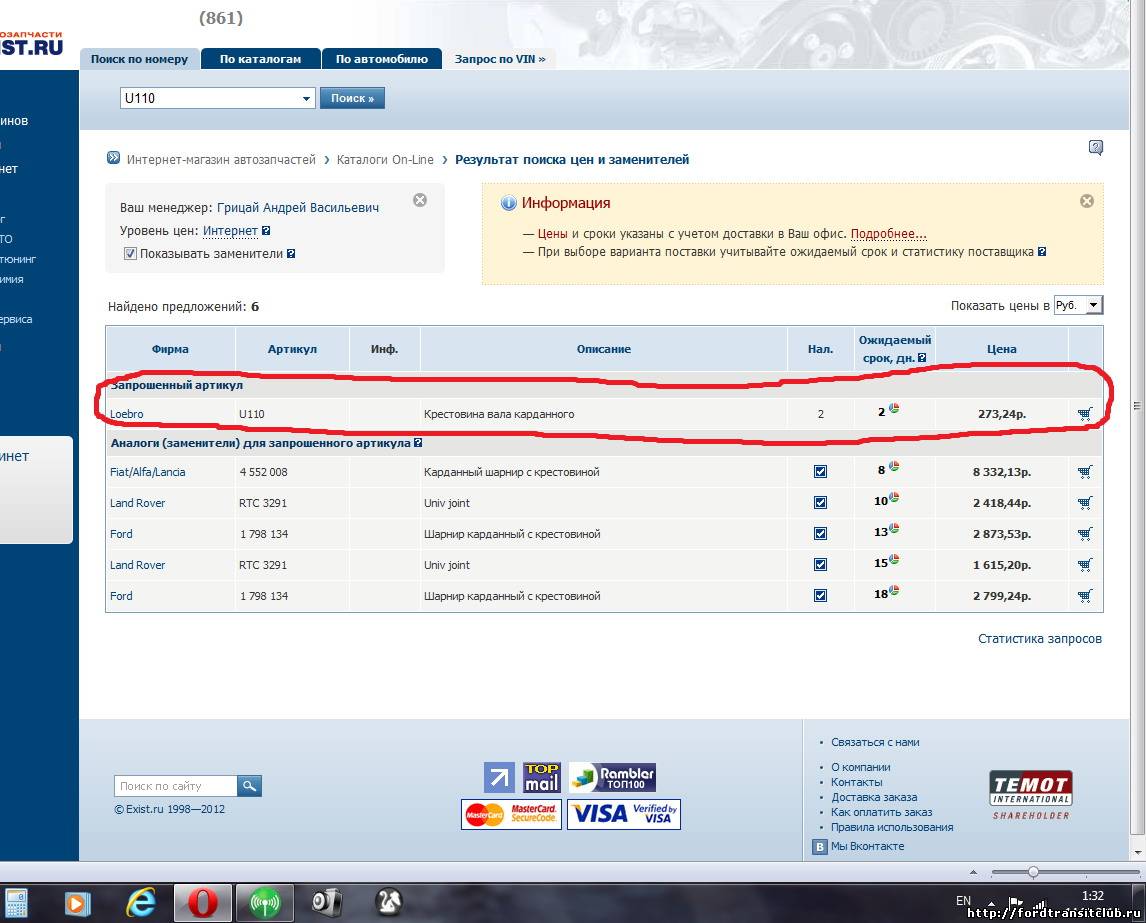
Task: Click the Интернет price level link
Action: click(230, 231)
